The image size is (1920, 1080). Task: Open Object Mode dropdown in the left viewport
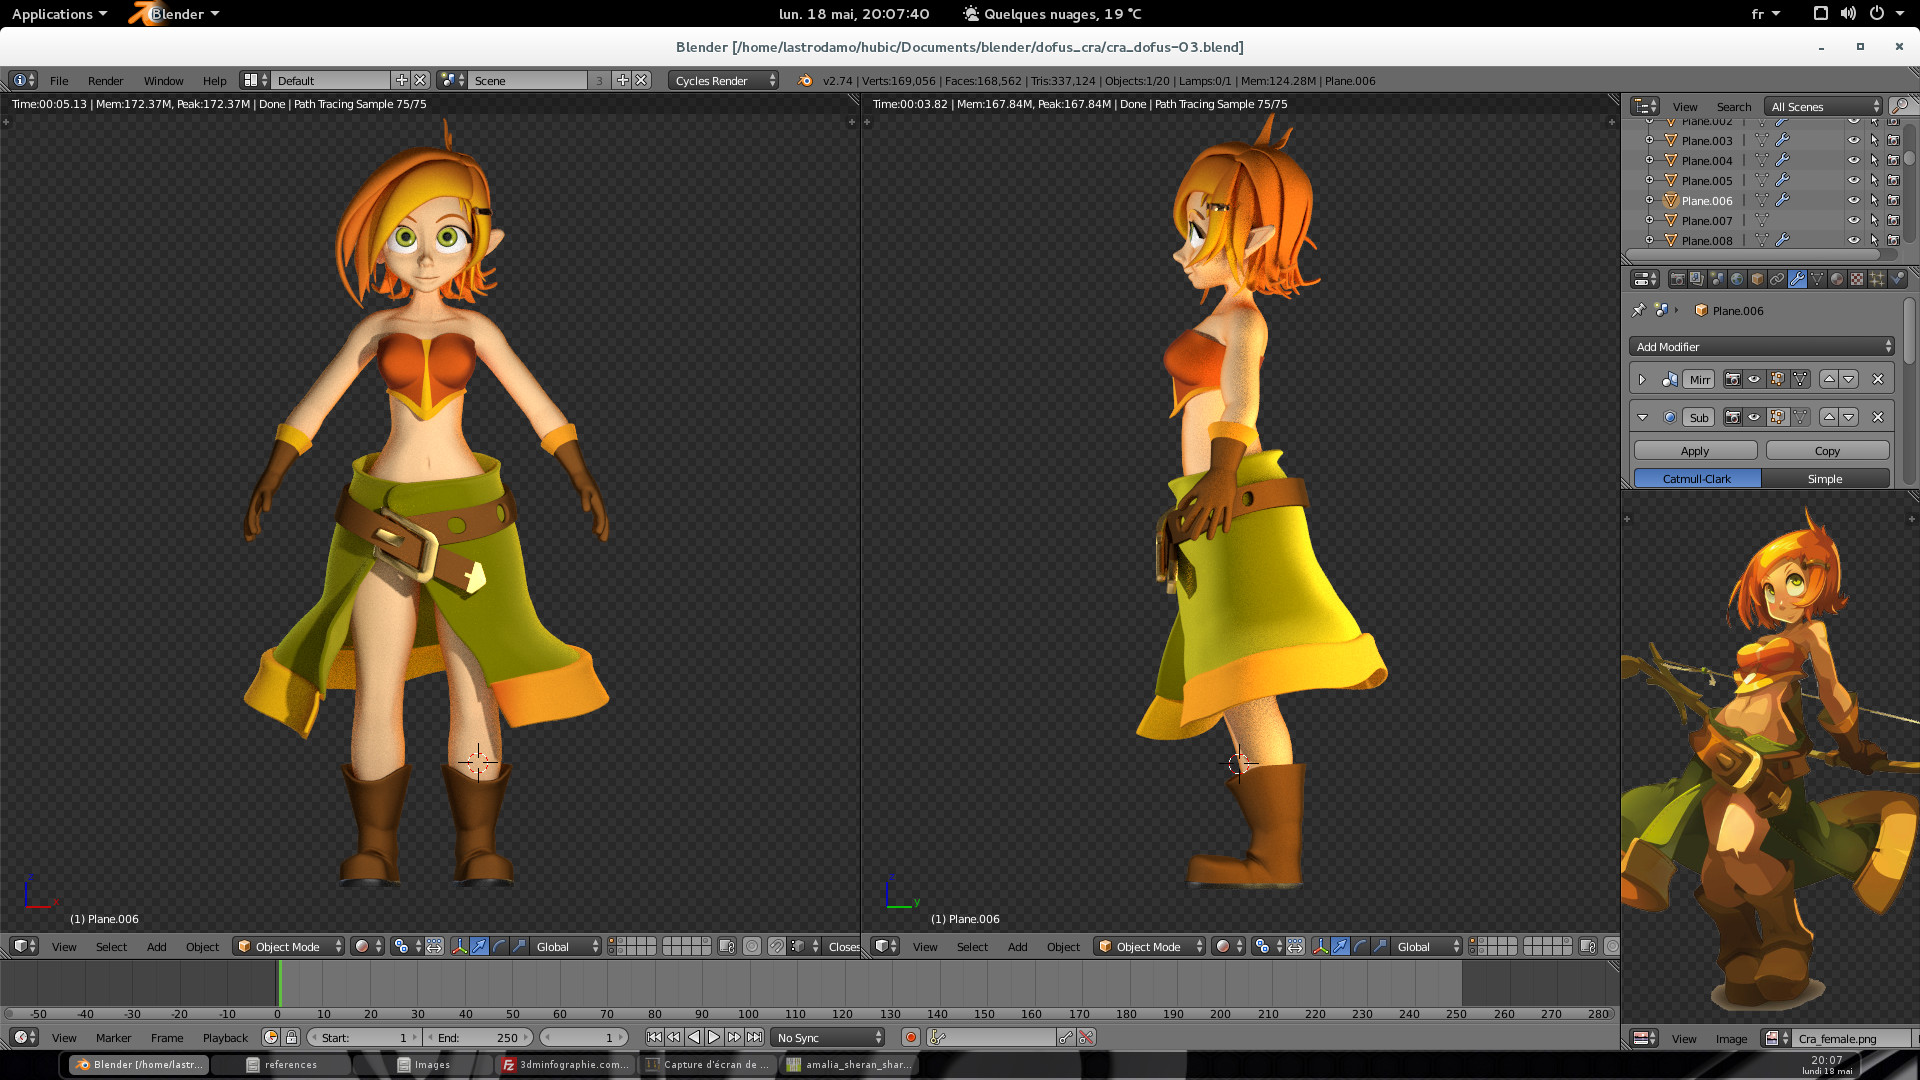pos(288,947)
